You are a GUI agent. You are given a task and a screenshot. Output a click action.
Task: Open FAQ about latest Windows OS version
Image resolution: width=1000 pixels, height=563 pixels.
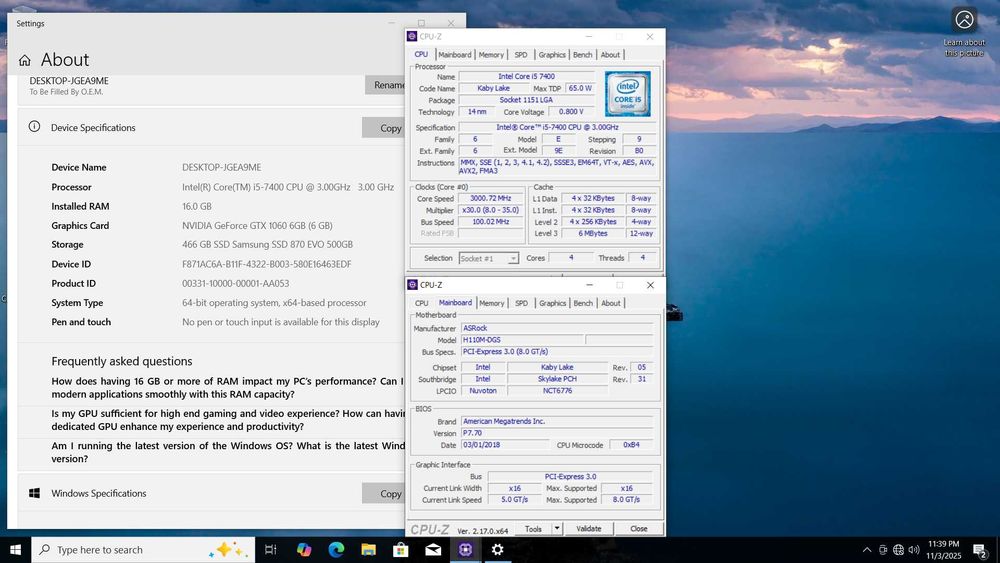click(x=228, y=452)
